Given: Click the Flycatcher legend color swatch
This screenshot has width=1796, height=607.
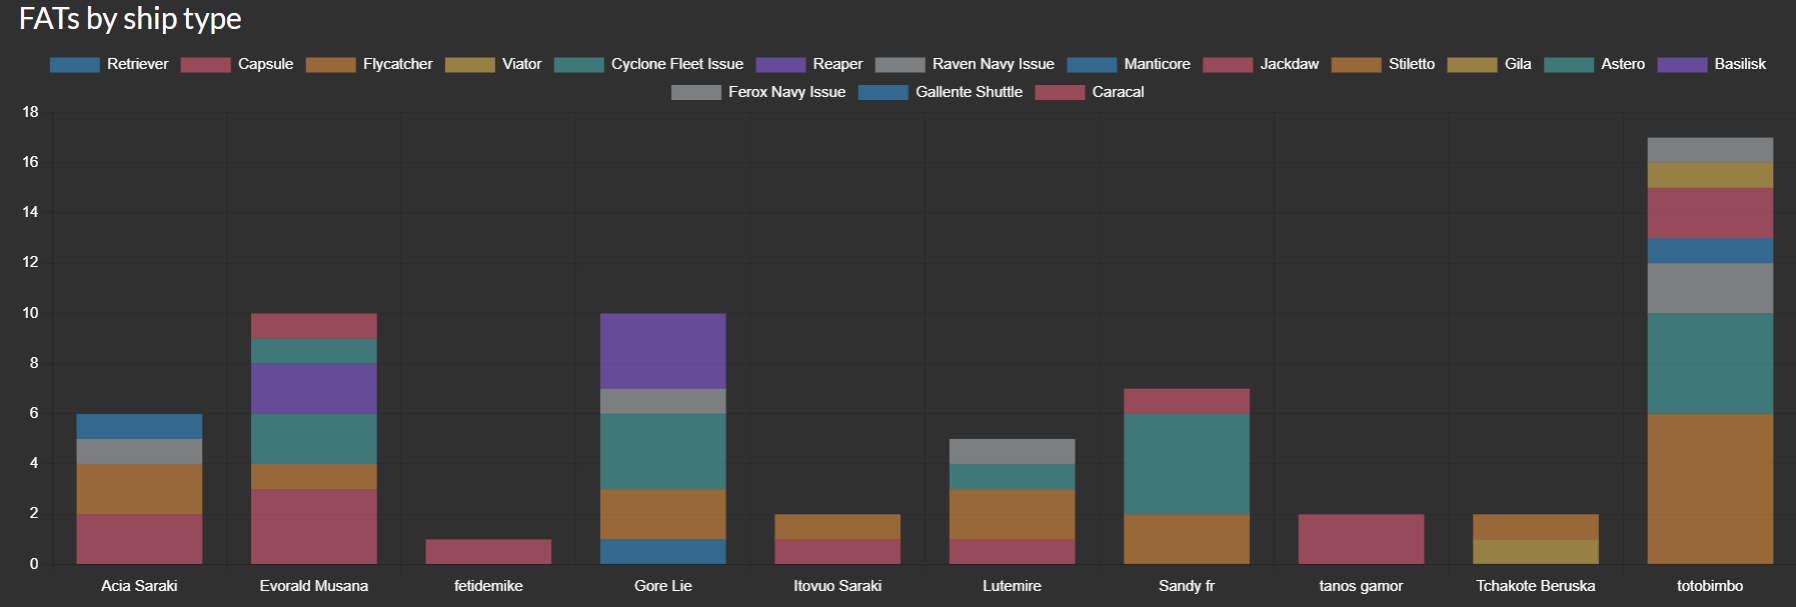Looking at the screenshot, I should coord(331,65).
